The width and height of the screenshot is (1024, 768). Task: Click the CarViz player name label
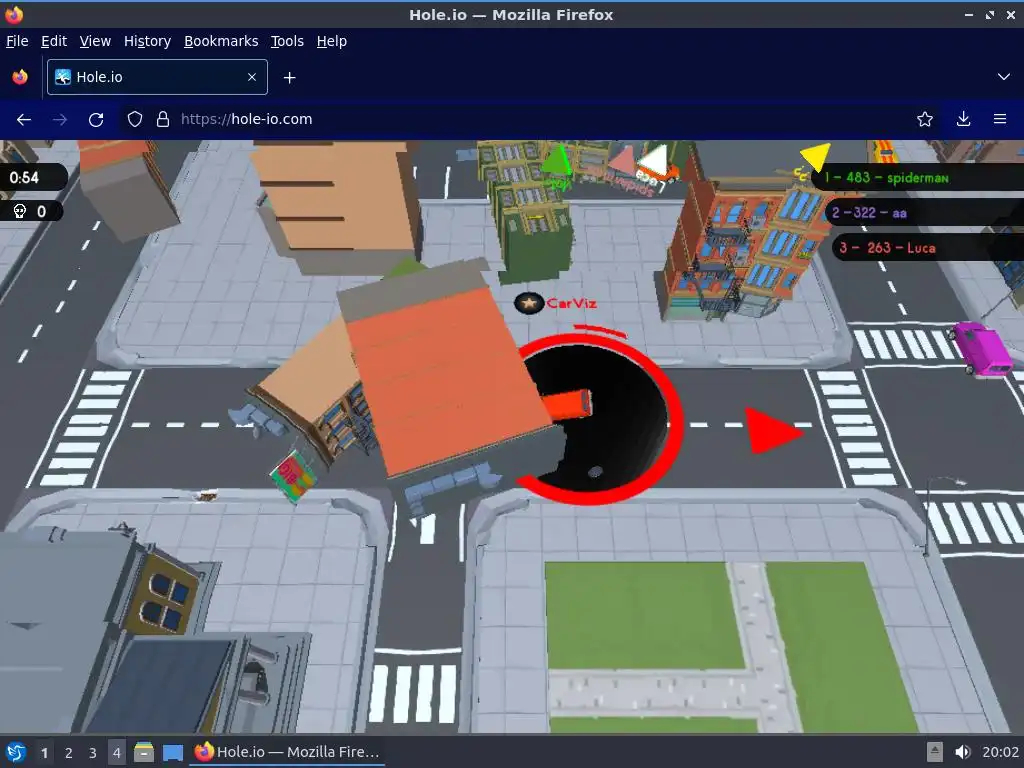tap(571, 303)
